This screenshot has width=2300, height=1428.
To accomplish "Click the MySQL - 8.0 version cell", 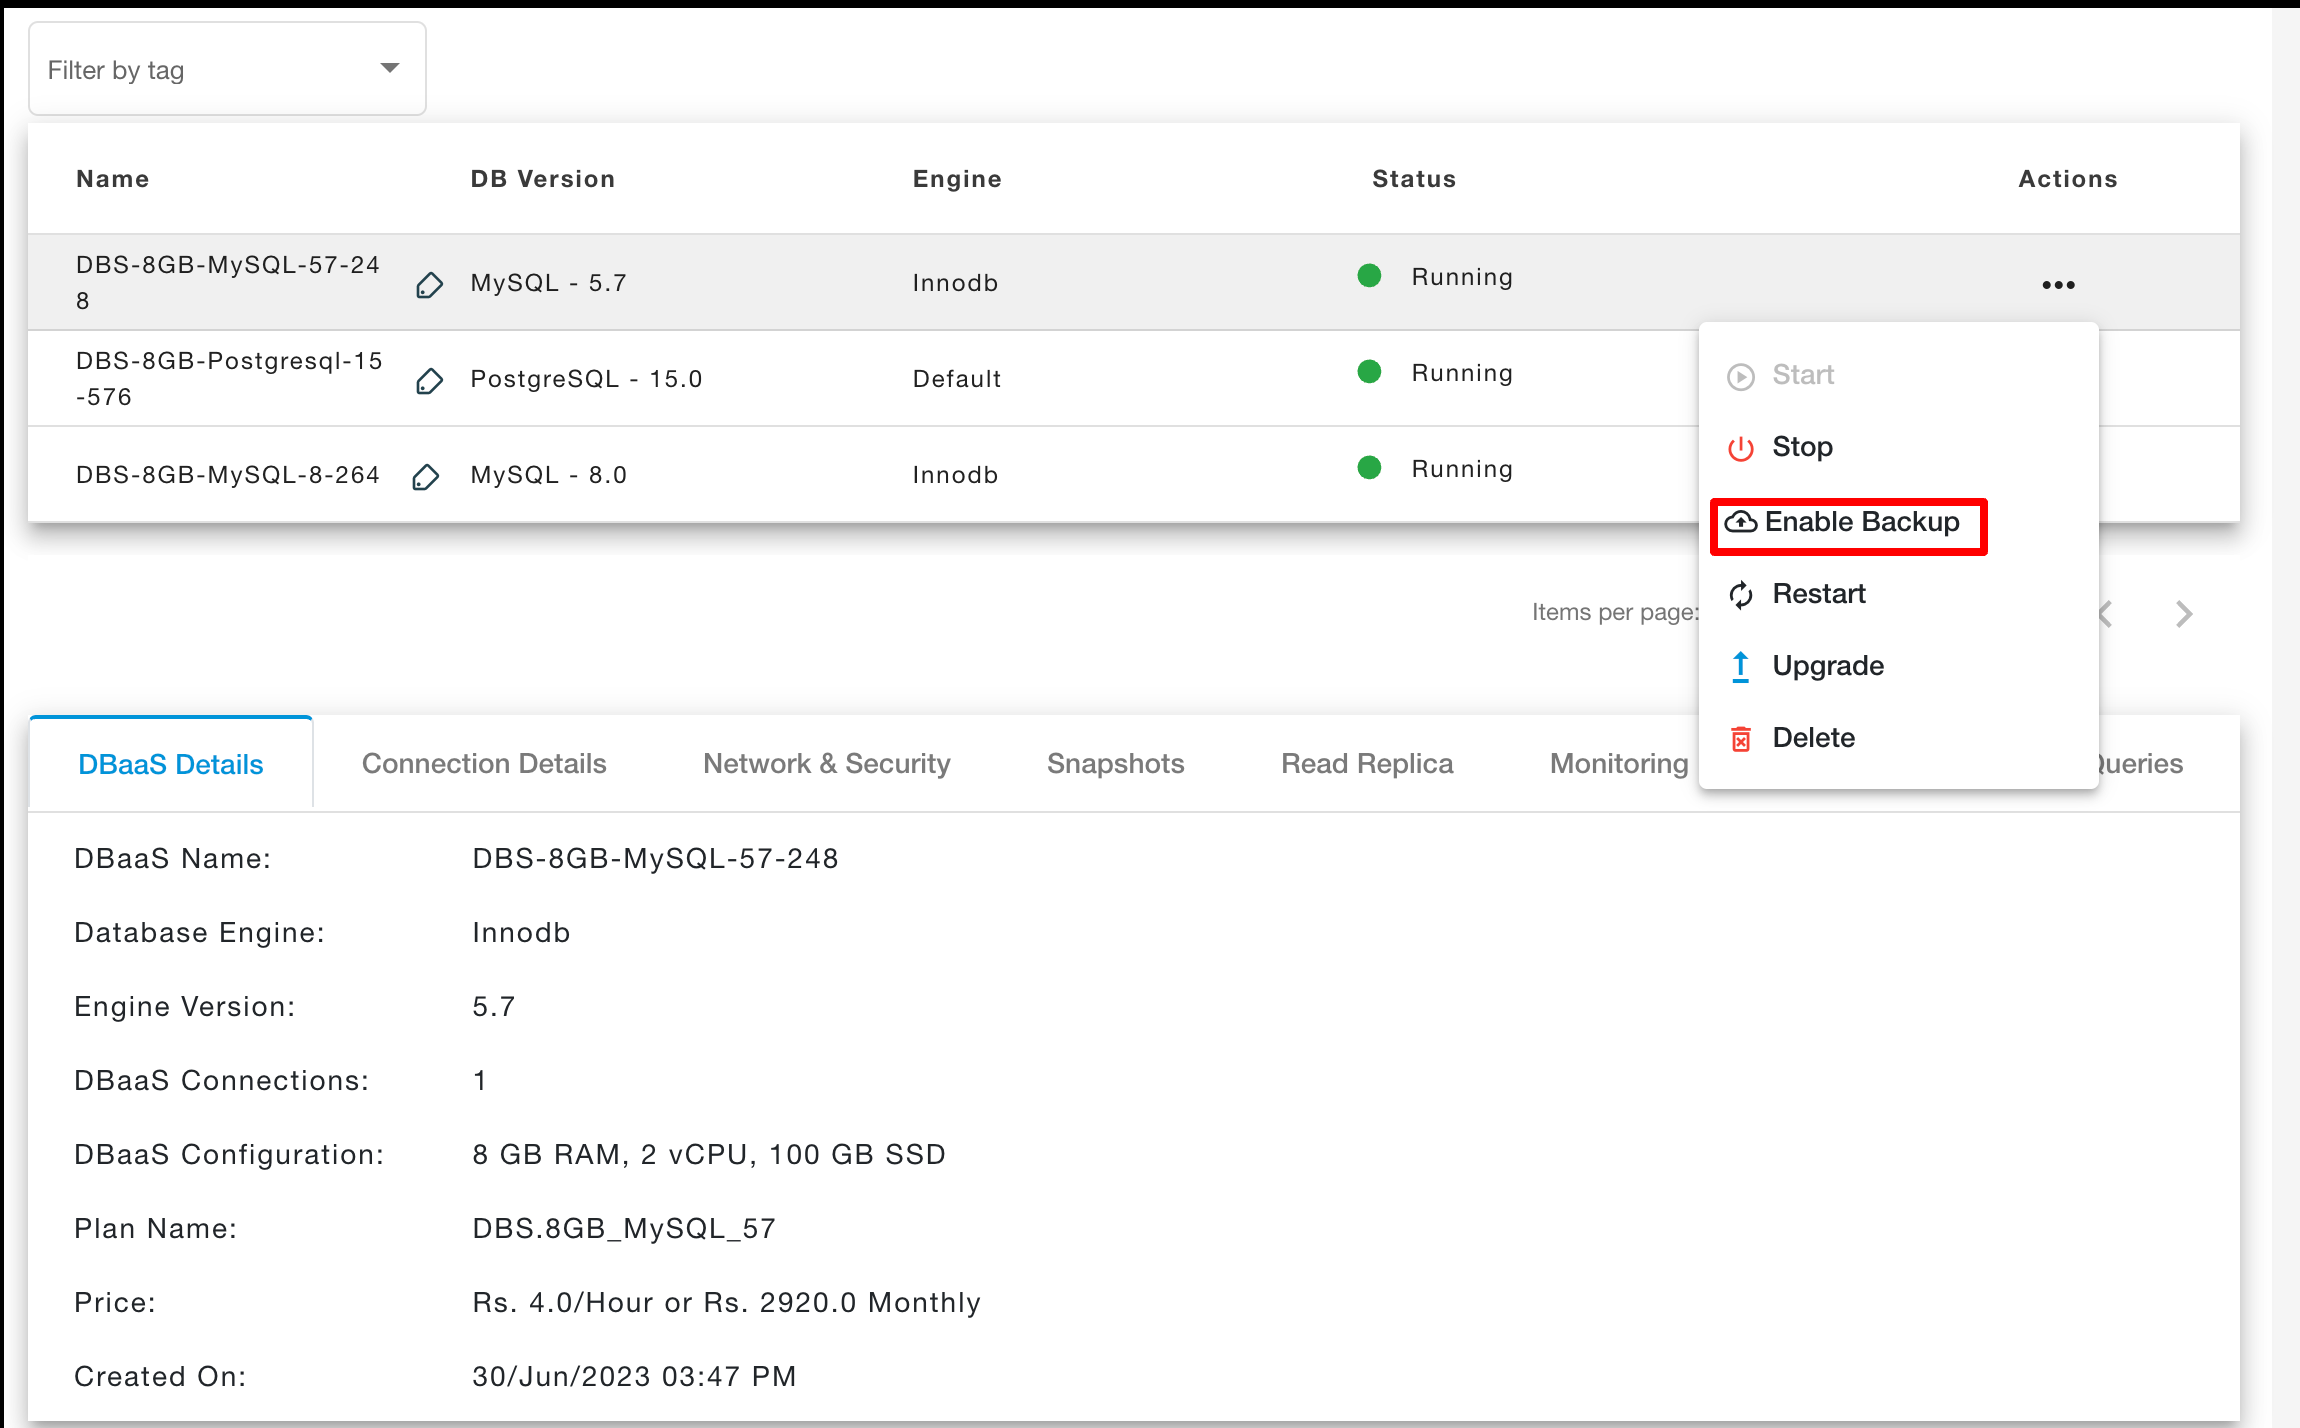I will [549, 475].
